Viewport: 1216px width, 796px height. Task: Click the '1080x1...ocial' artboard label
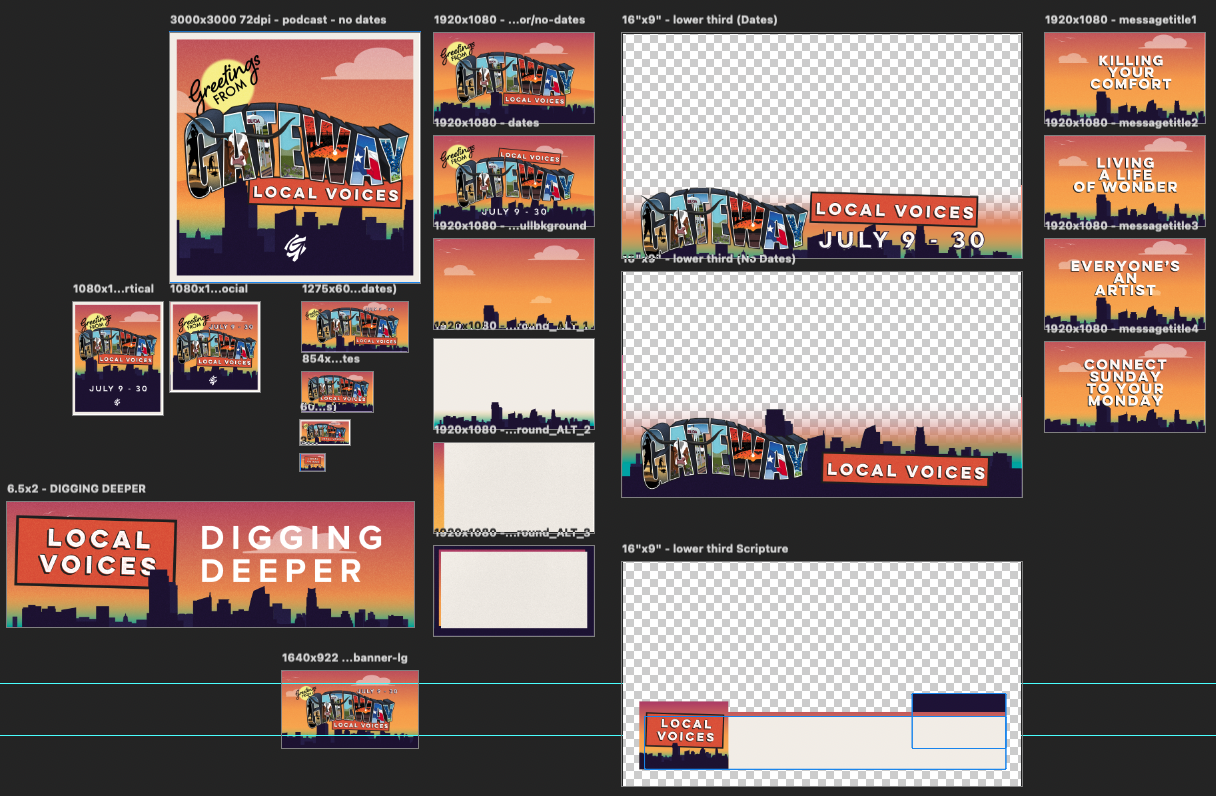click(209, 289)
